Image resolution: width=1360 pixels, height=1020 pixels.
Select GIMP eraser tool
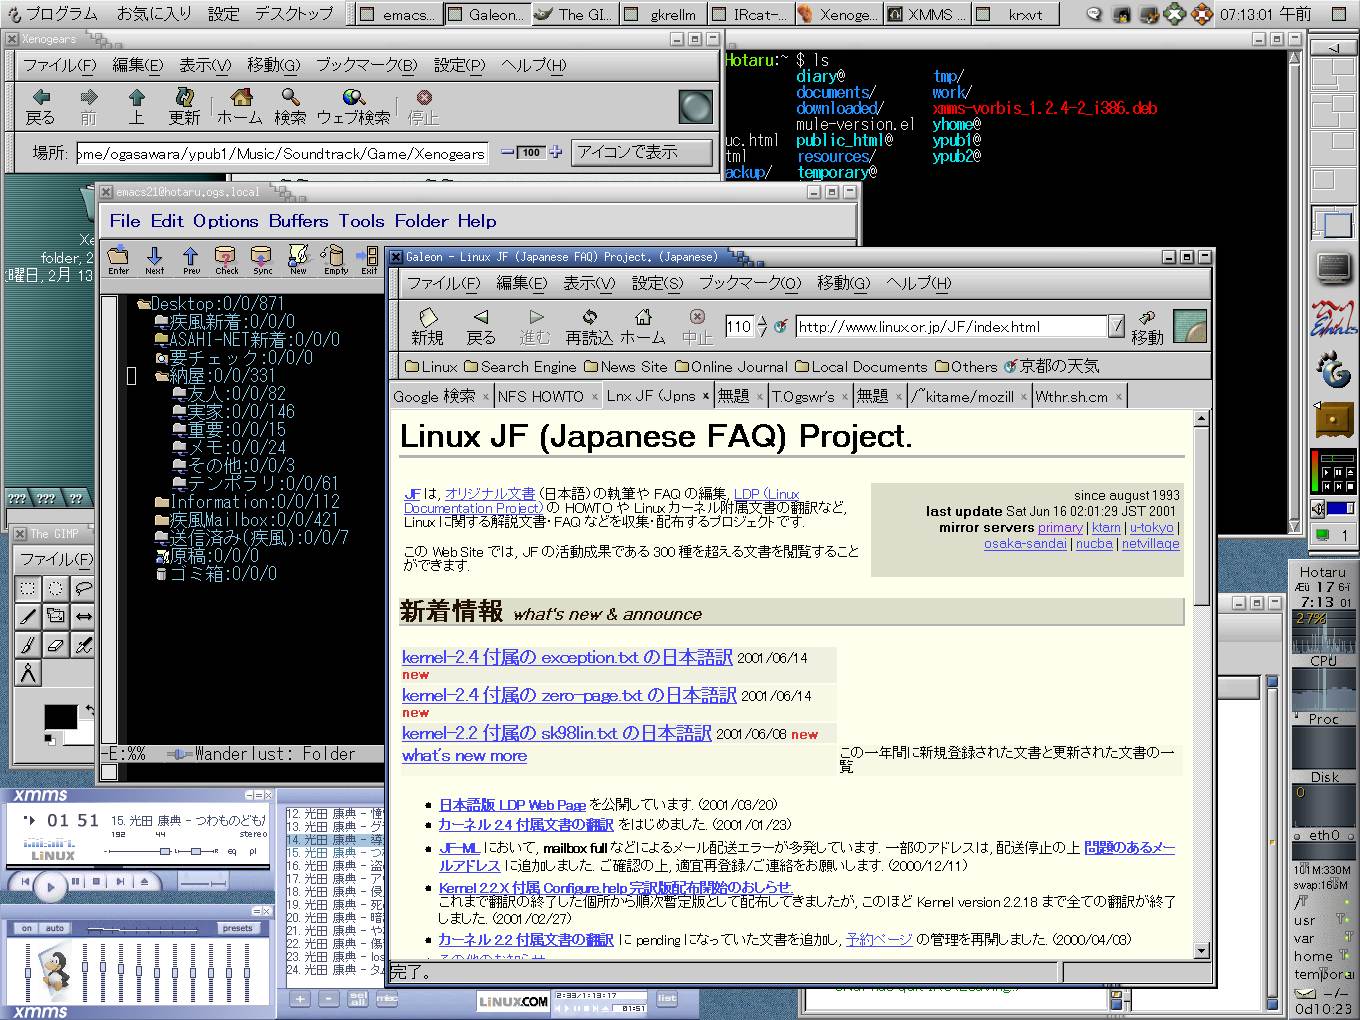pos(56,646)
